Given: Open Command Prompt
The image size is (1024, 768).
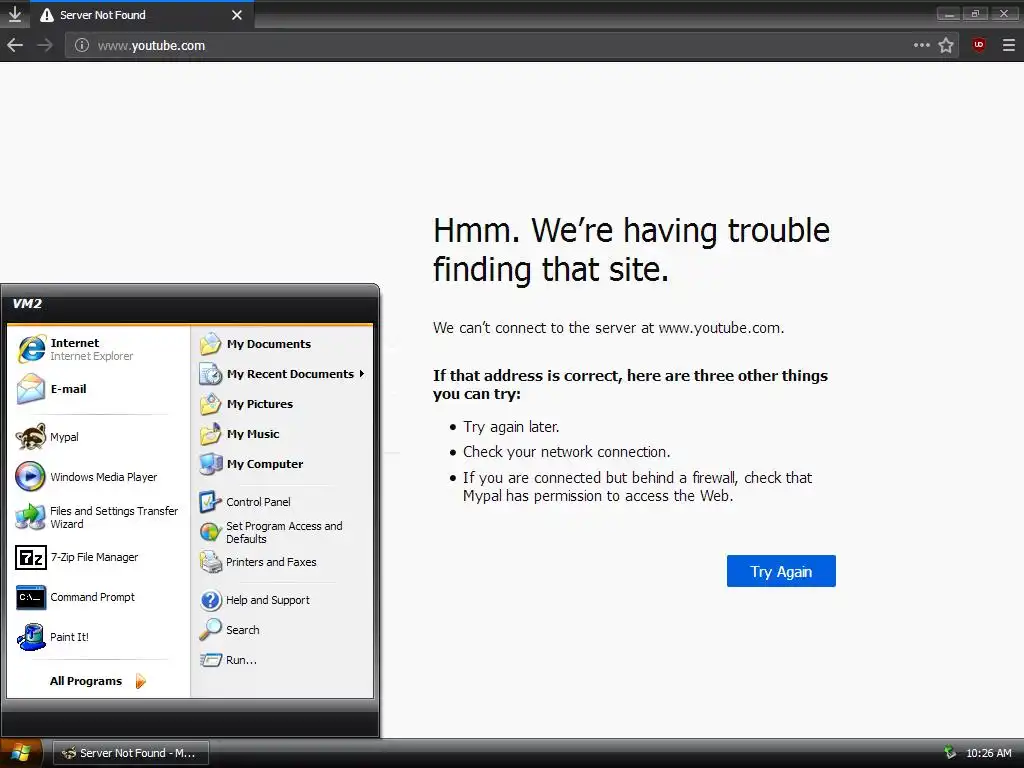Looking at the screenshot, I should [x=98, y=597].
